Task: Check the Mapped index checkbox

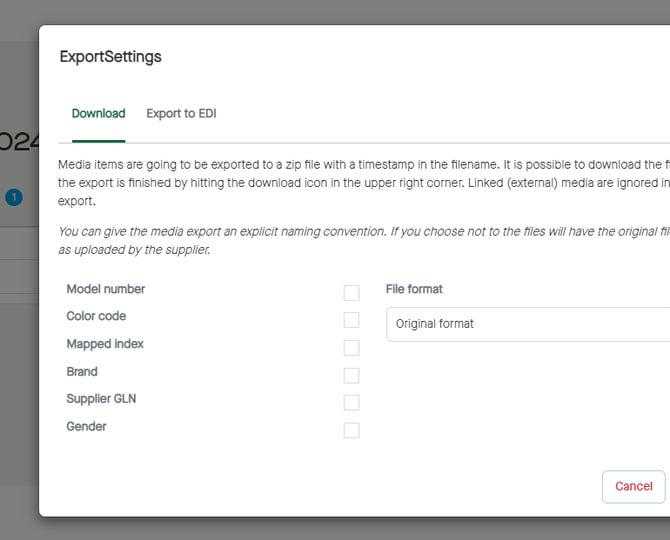Action: point(351,348)
